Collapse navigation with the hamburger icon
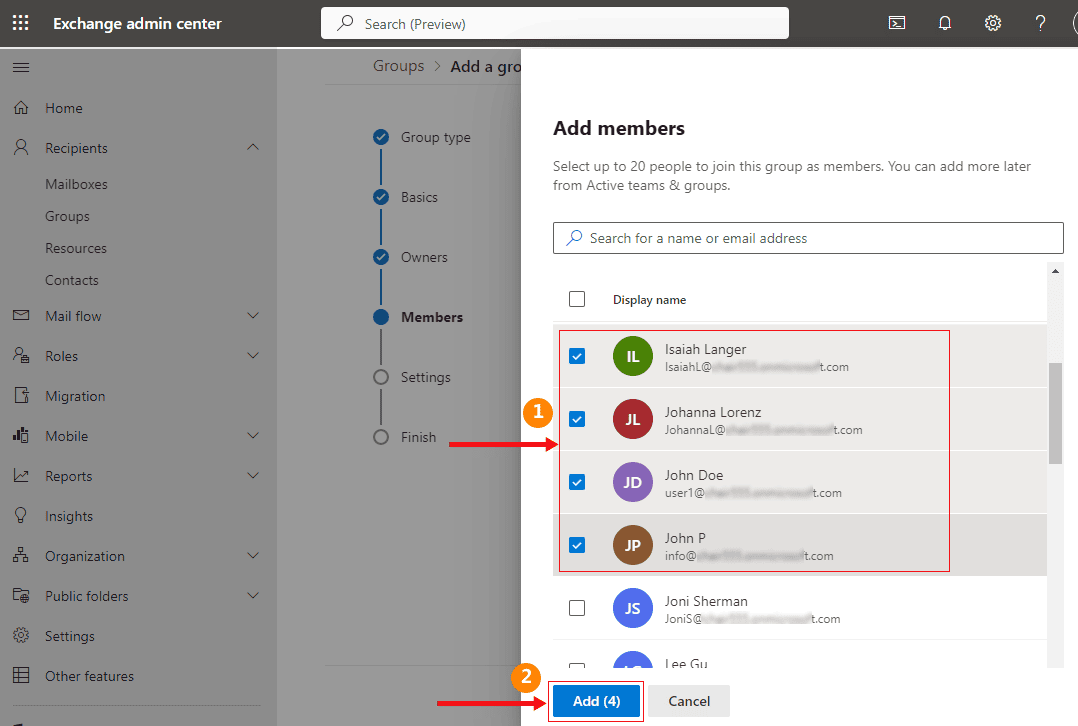 click(x=21, y=68)
